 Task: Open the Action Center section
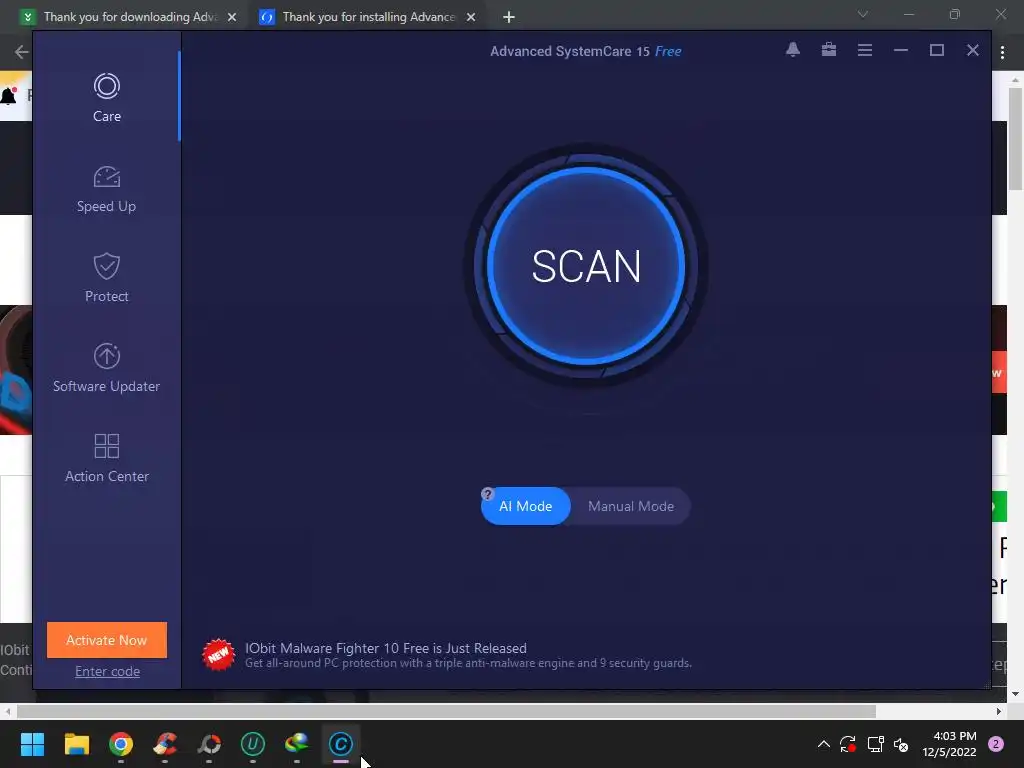(x=106, y=458)
